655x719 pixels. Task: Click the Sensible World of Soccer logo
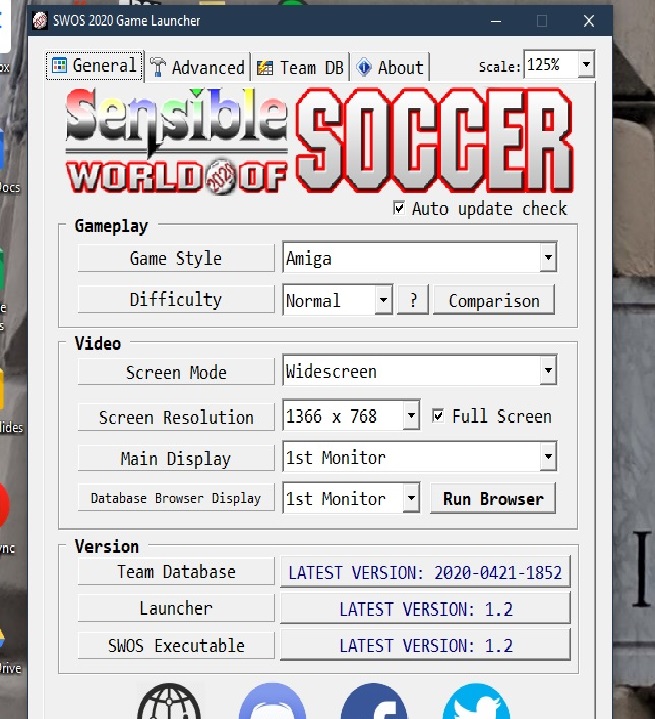(x=319, y=140)
